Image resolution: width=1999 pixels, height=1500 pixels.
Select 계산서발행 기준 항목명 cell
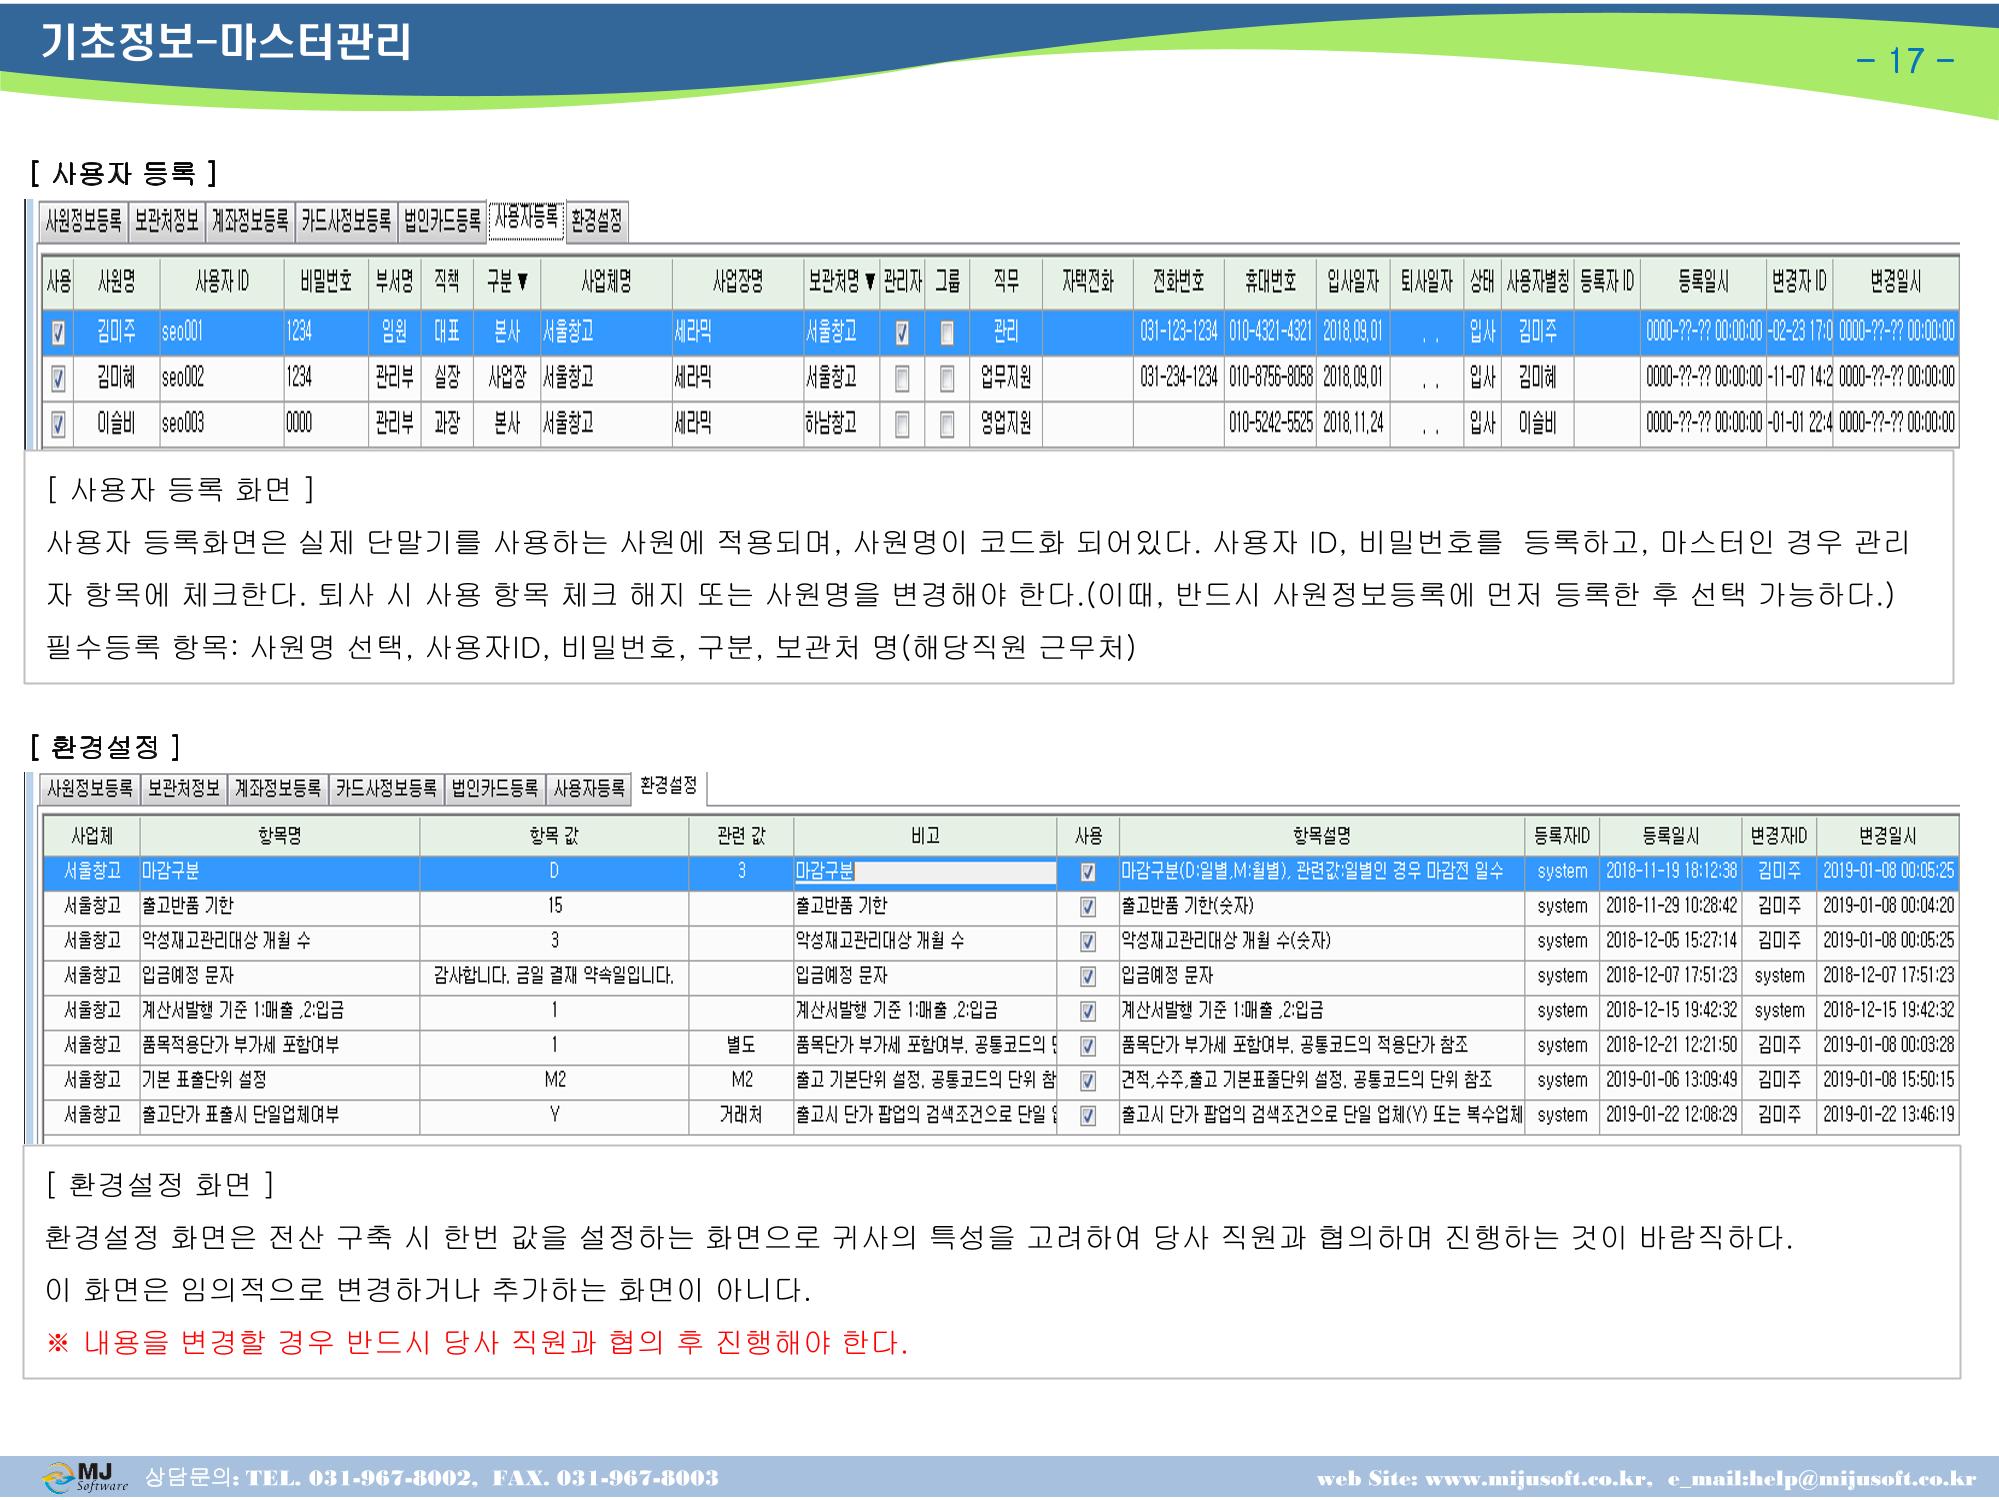(x=280, y=1011)
